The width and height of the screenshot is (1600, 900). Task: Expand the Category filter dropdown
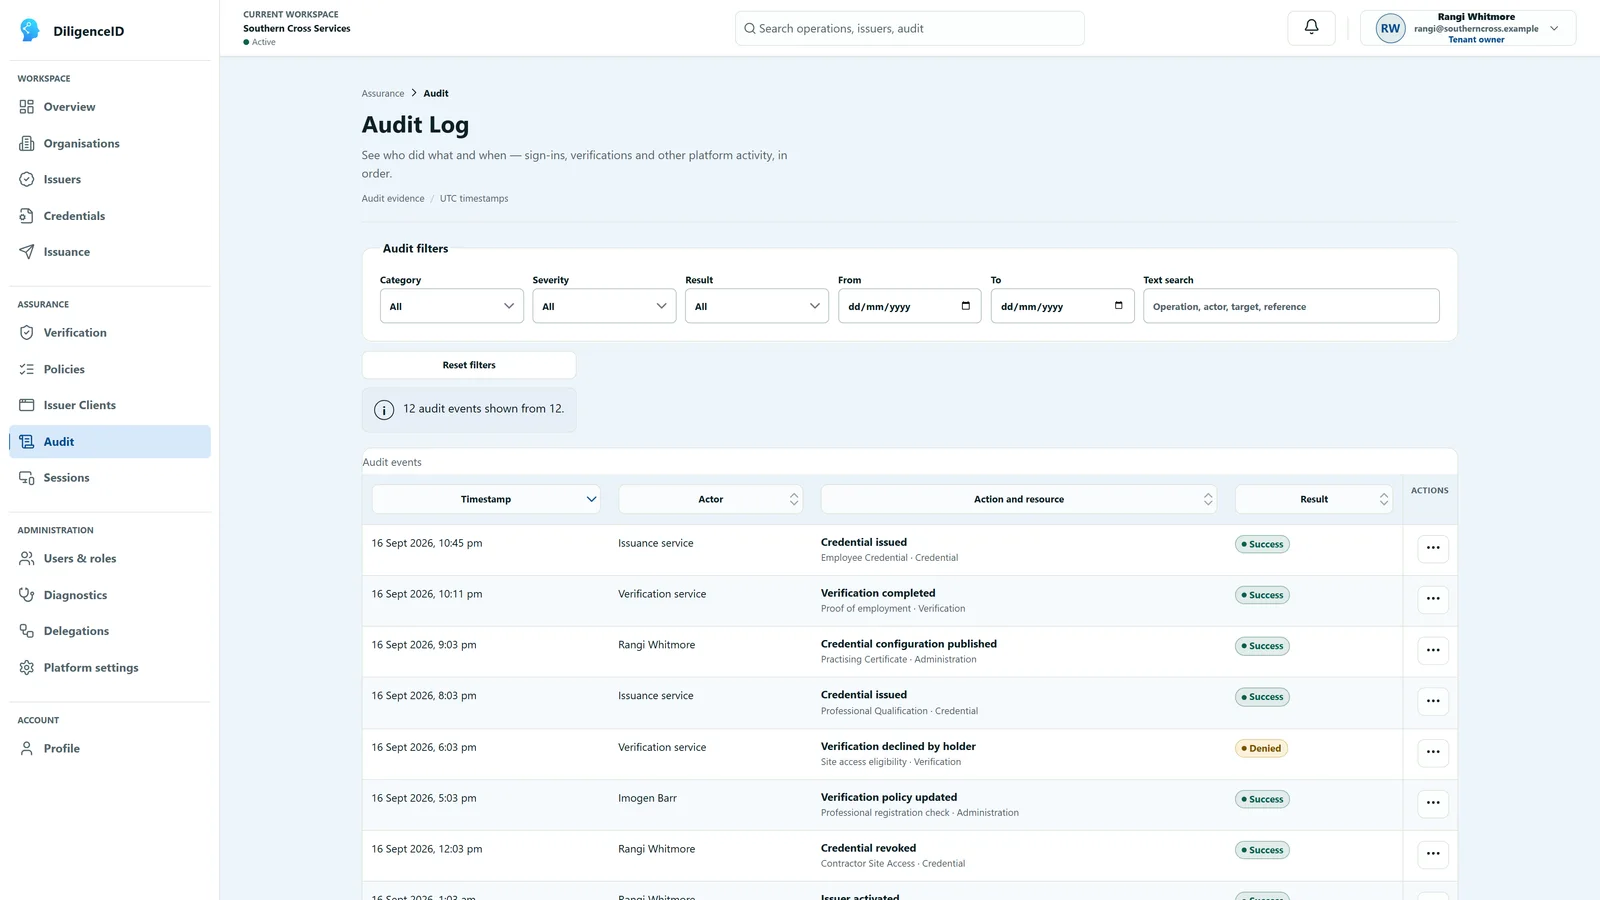(x=452, y=306)
